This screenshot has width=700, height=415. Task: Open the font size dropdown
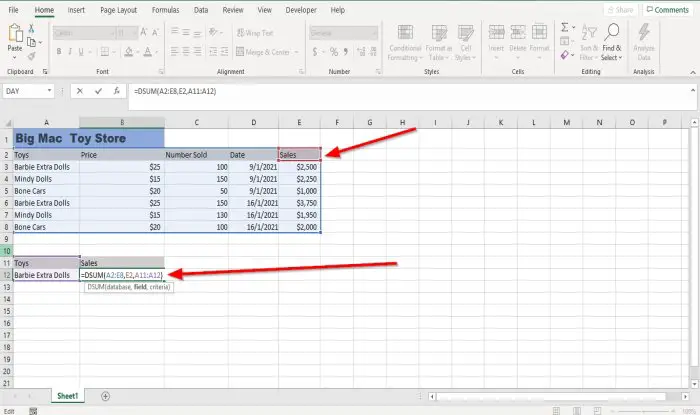[134, 33]
